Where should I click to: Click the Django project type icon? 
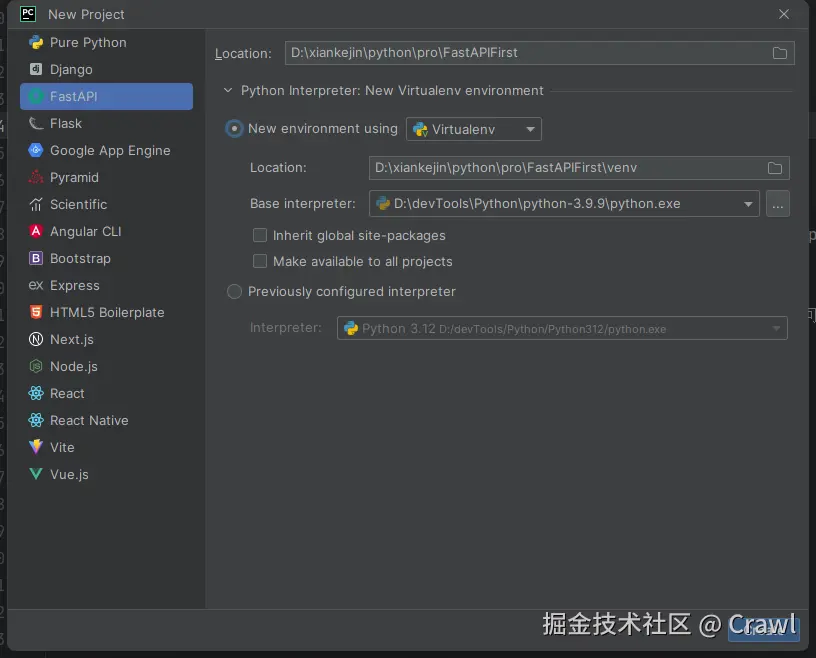(36, 69)
